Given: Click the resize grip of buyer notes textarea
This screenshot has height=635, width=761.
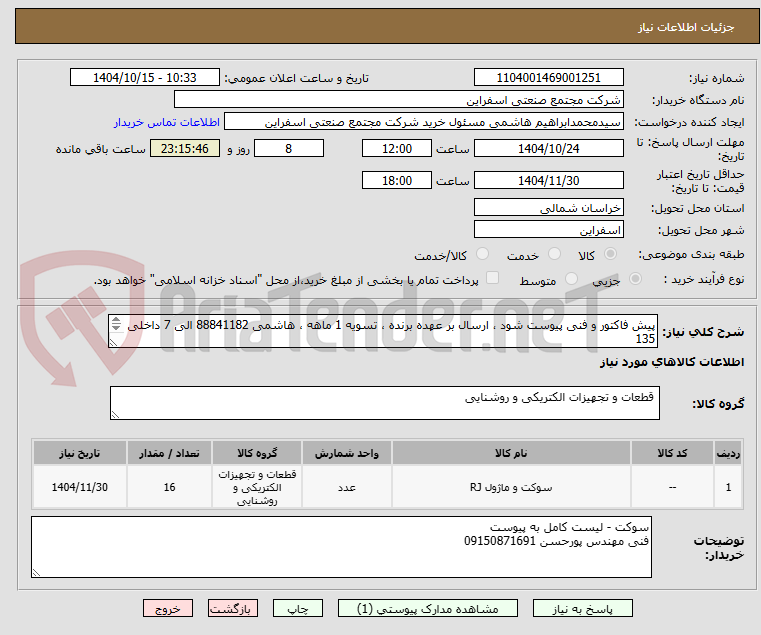Looking at the screenshot, I should click(x=36, y=573).
